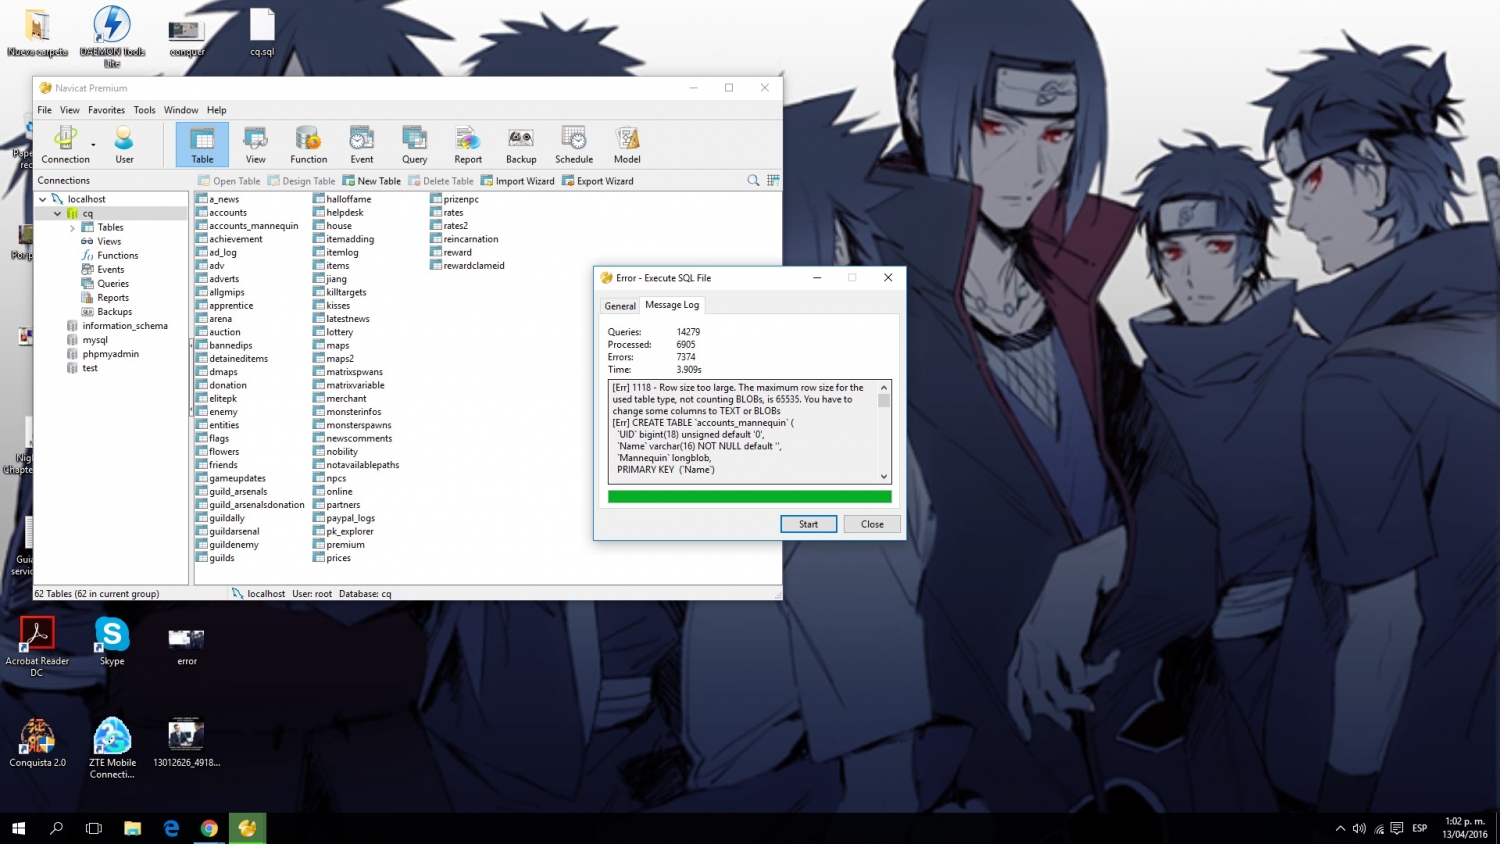Click the message log scrollbar down arrow
The width and height of the screenshot is (1500, 844).
pyautogui.click(x=884, y=477)
